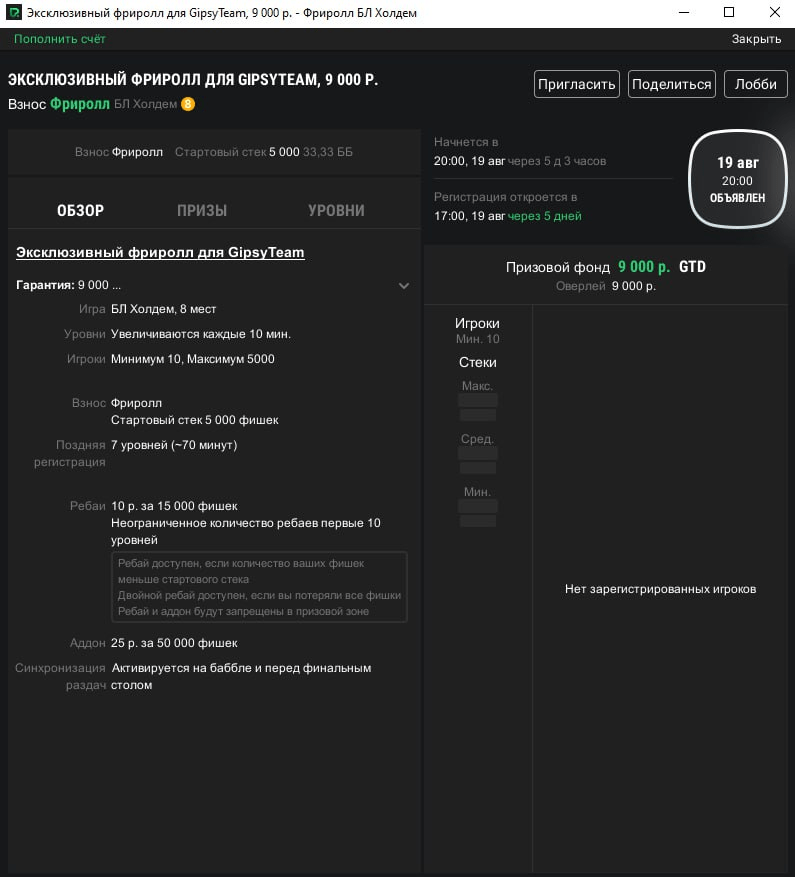This screenshot has width=795, height=877.
Task: Open the ПРИЗЫ tab
Action: pos(202,210)
